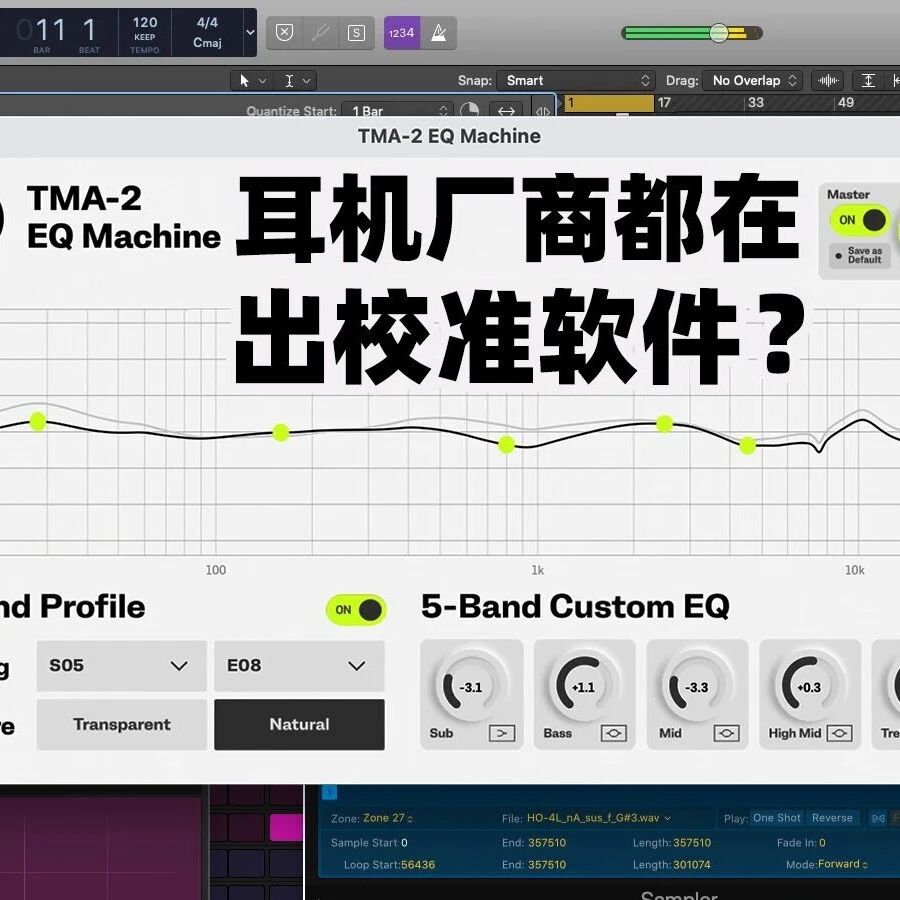Select the Mid band EQ point

click(506, 444)
